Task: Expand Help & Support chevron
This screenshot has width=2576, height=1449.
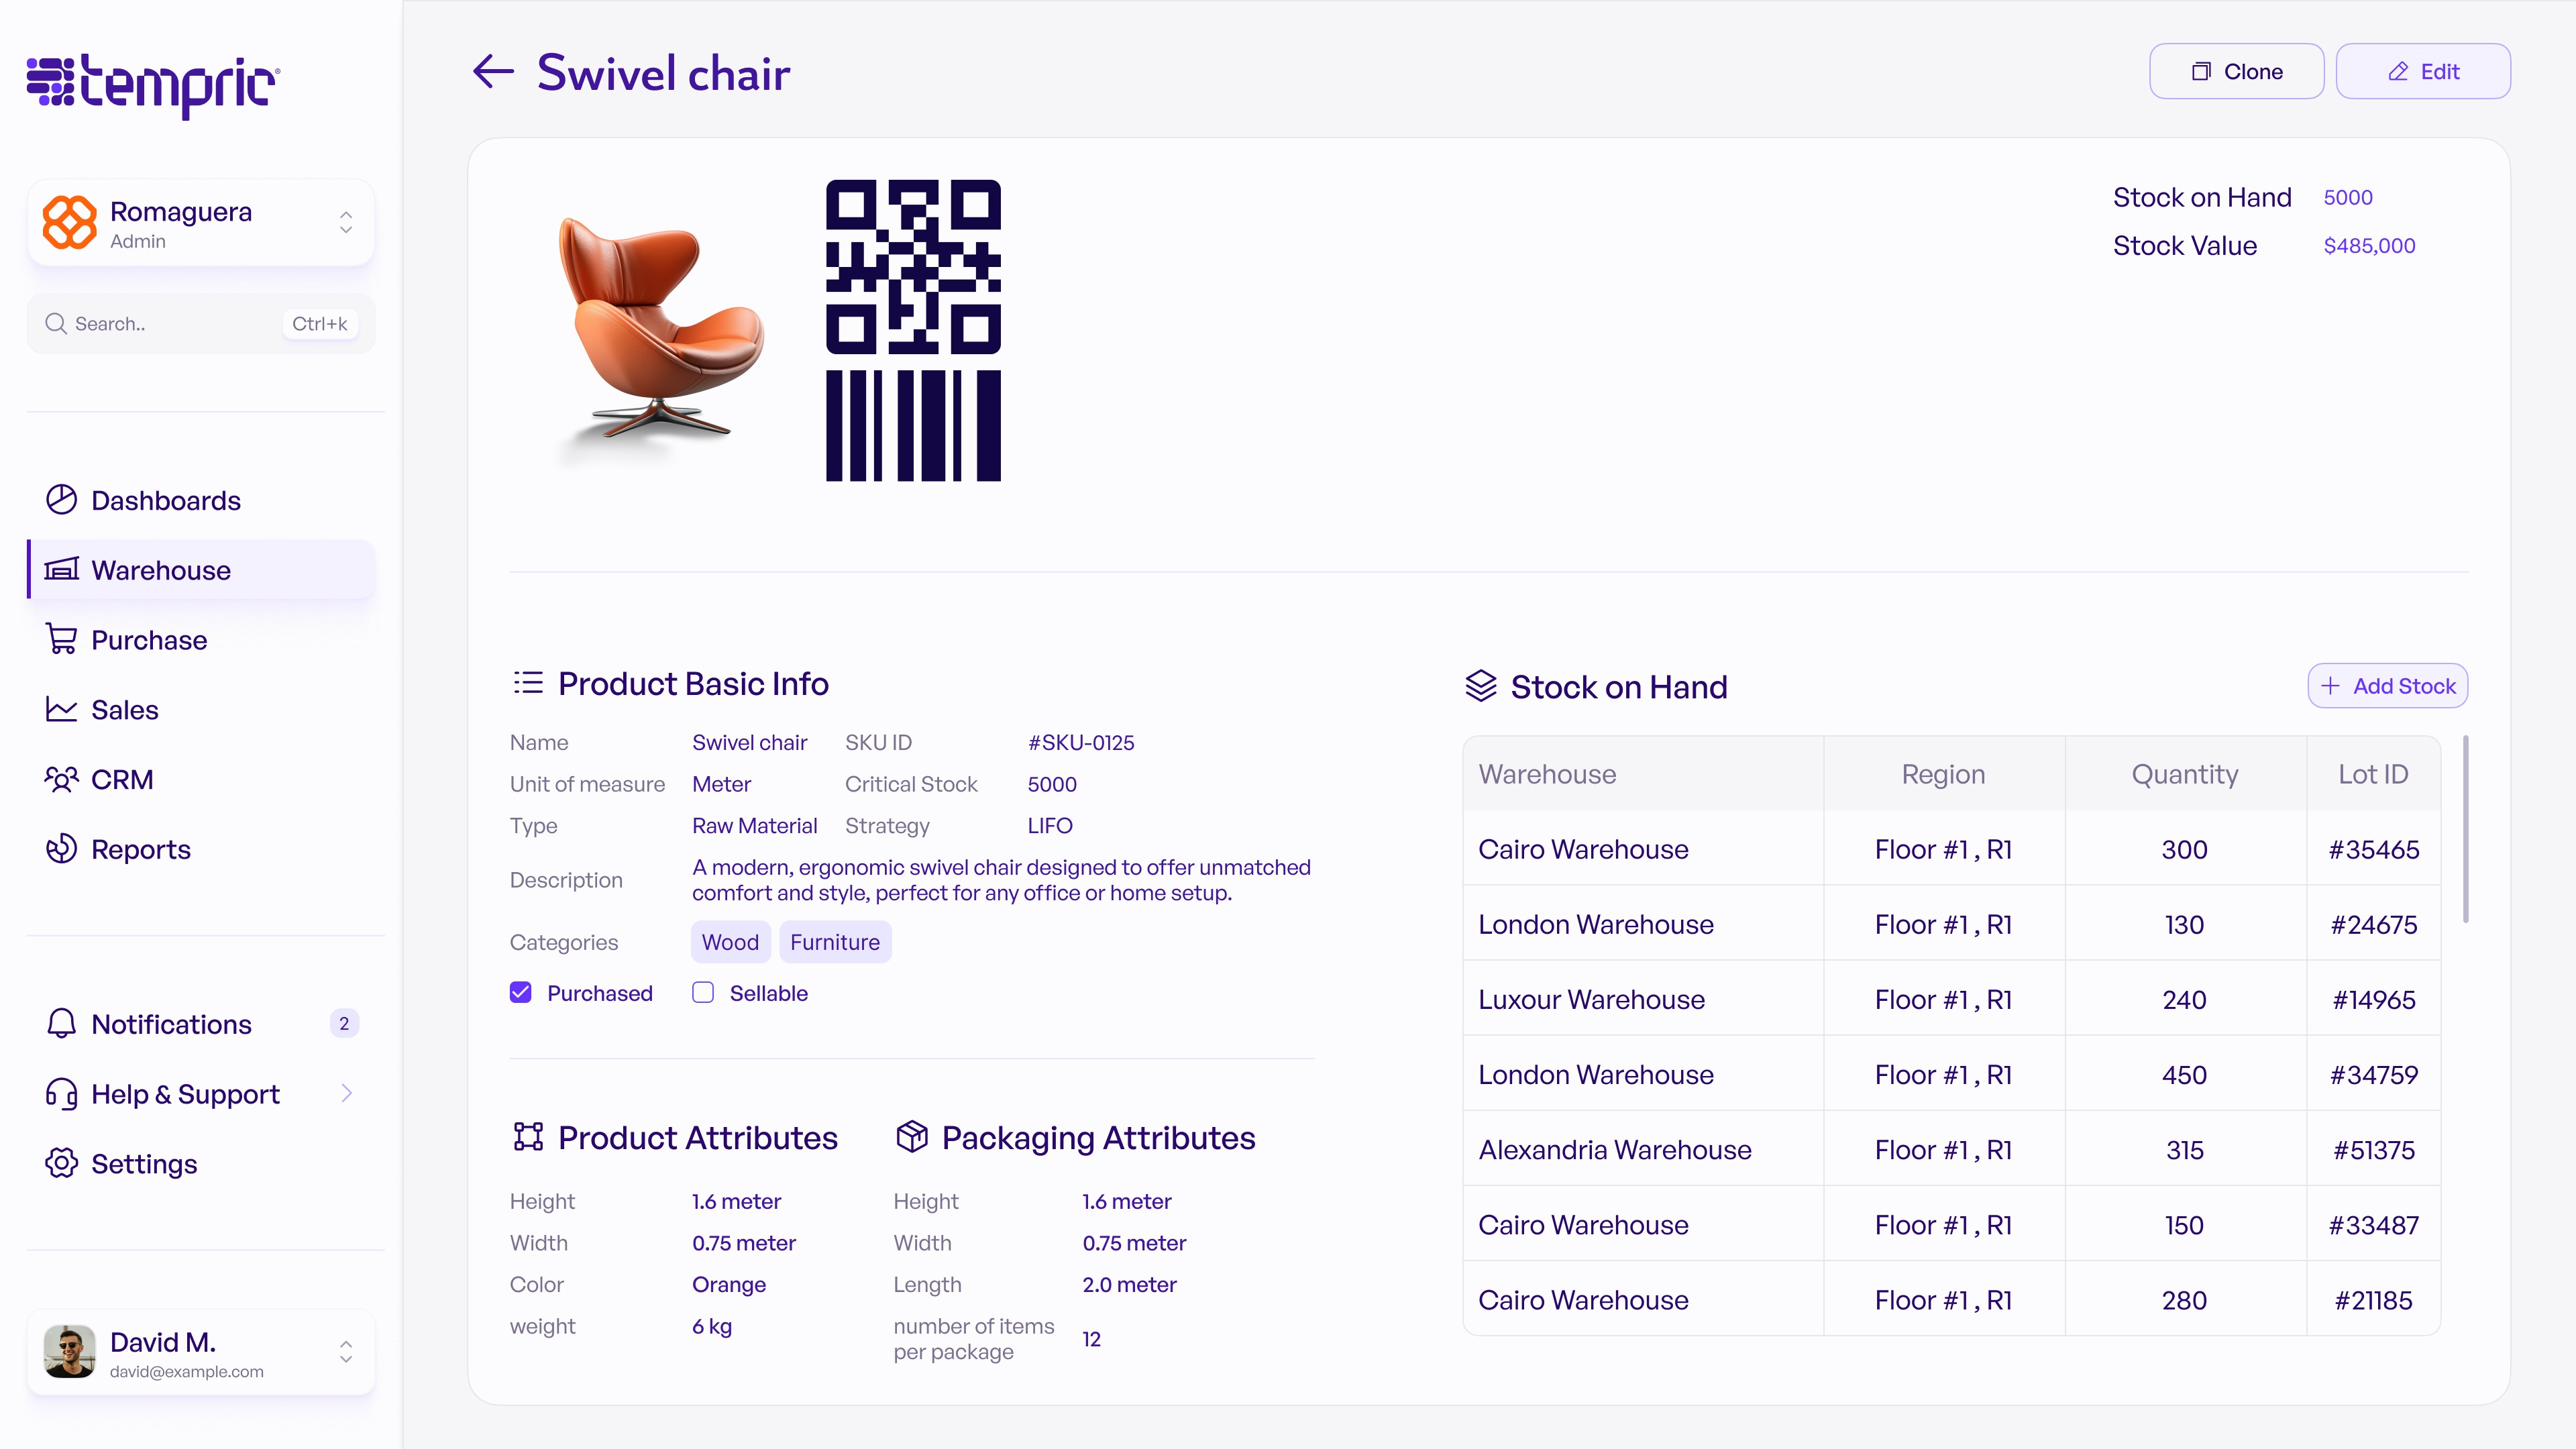Action: [346, 1094]
